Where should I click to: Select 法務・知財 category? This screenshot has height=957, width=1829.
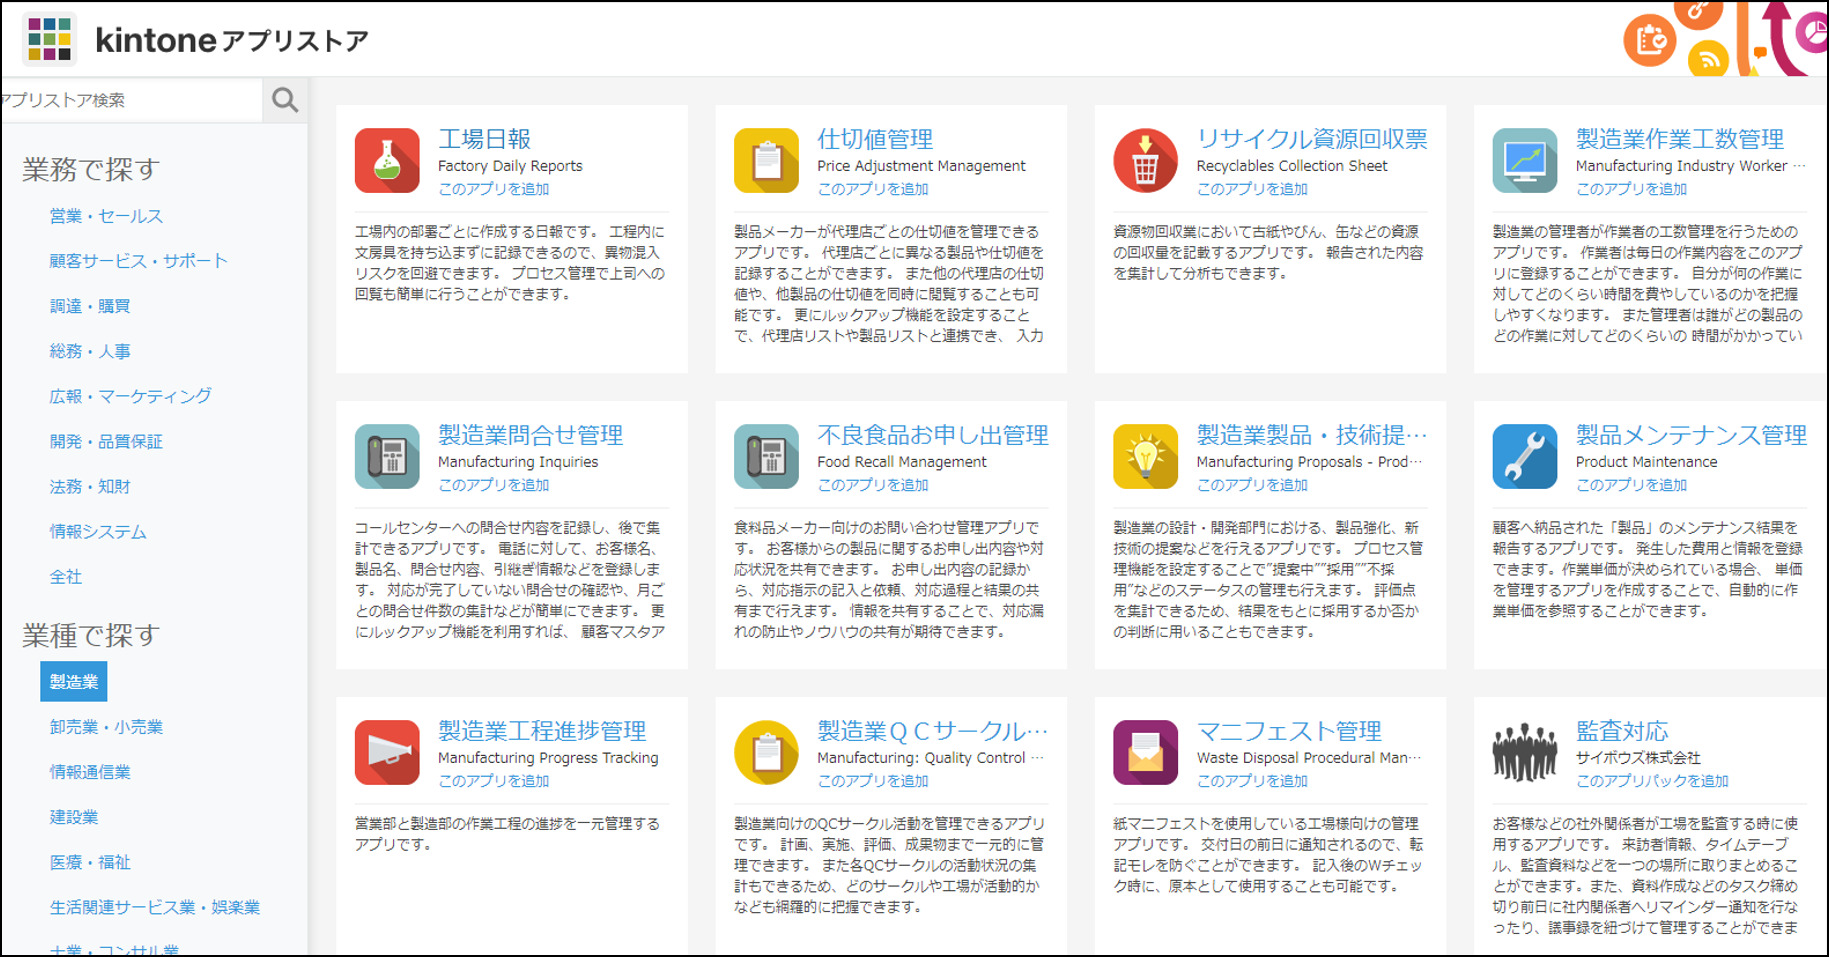coord(90,486)
